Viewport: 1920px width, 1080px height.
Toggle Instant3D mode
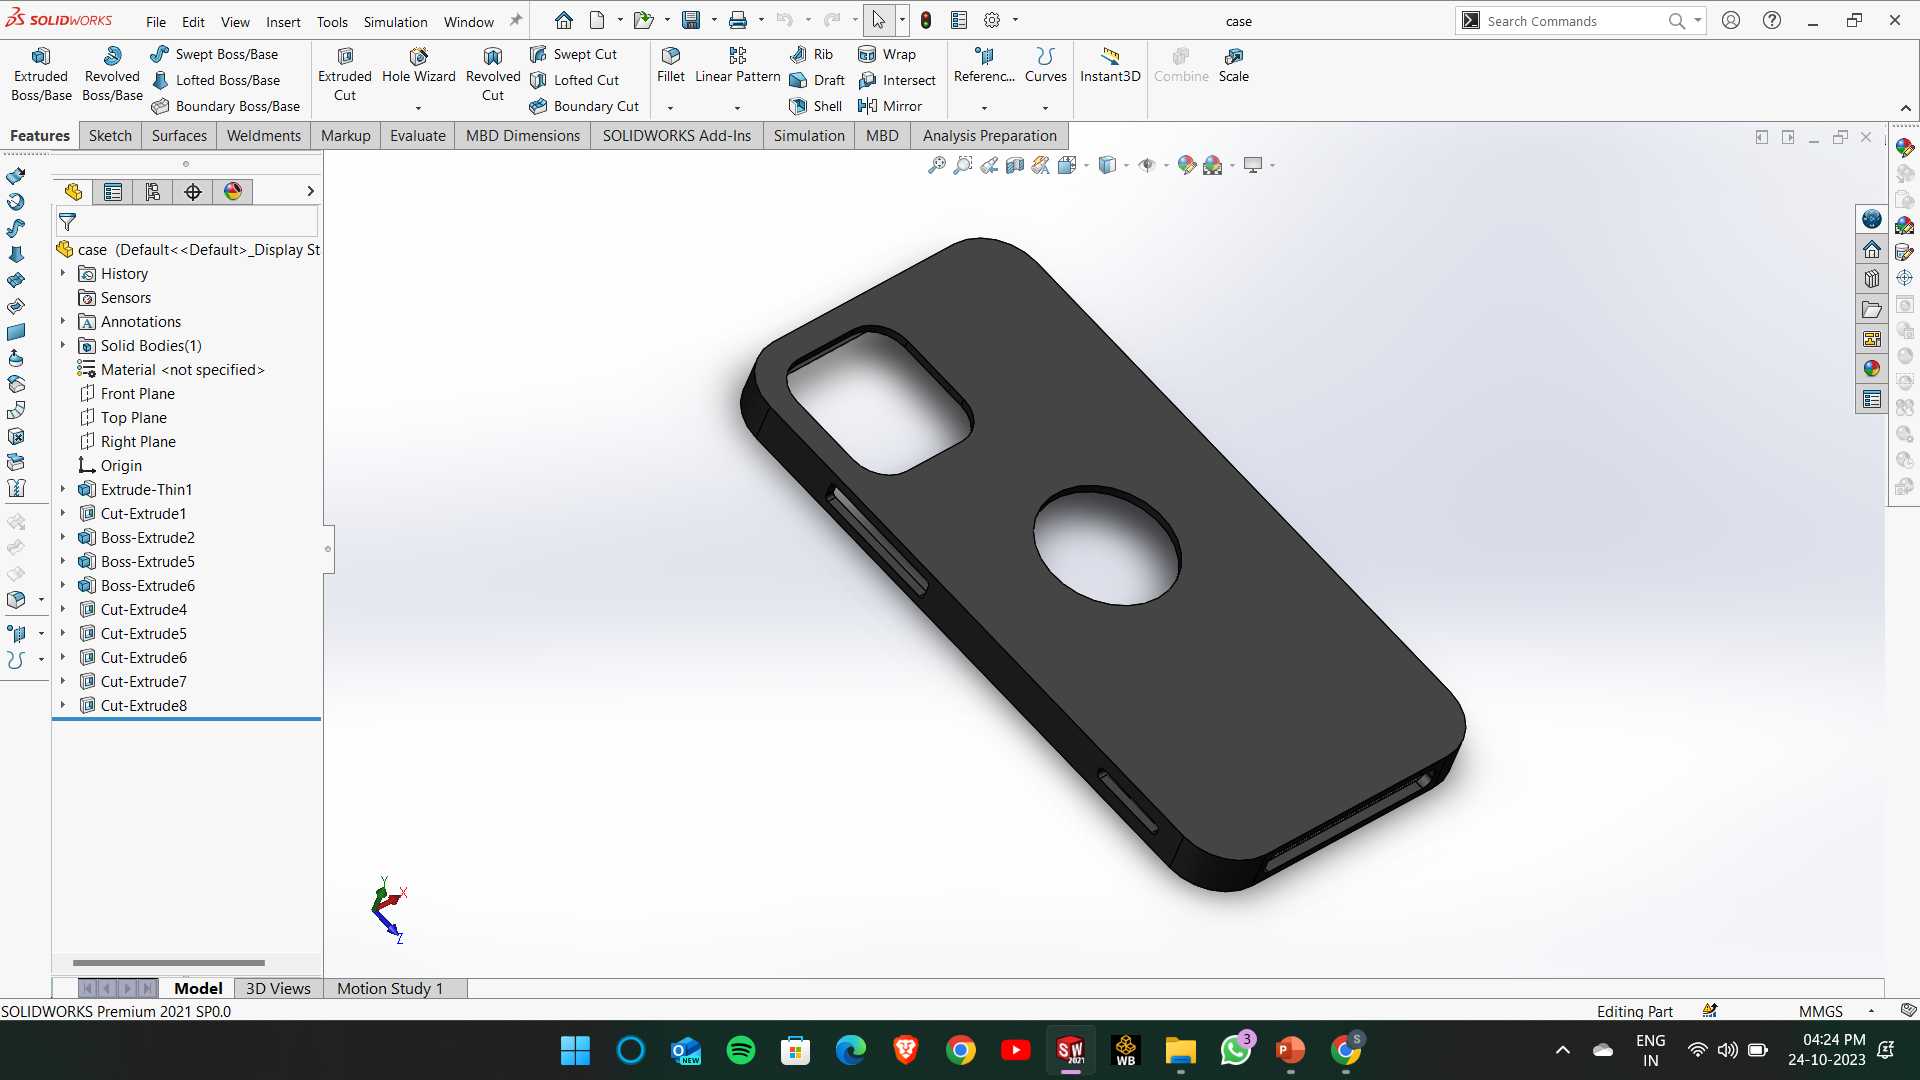1110,66
